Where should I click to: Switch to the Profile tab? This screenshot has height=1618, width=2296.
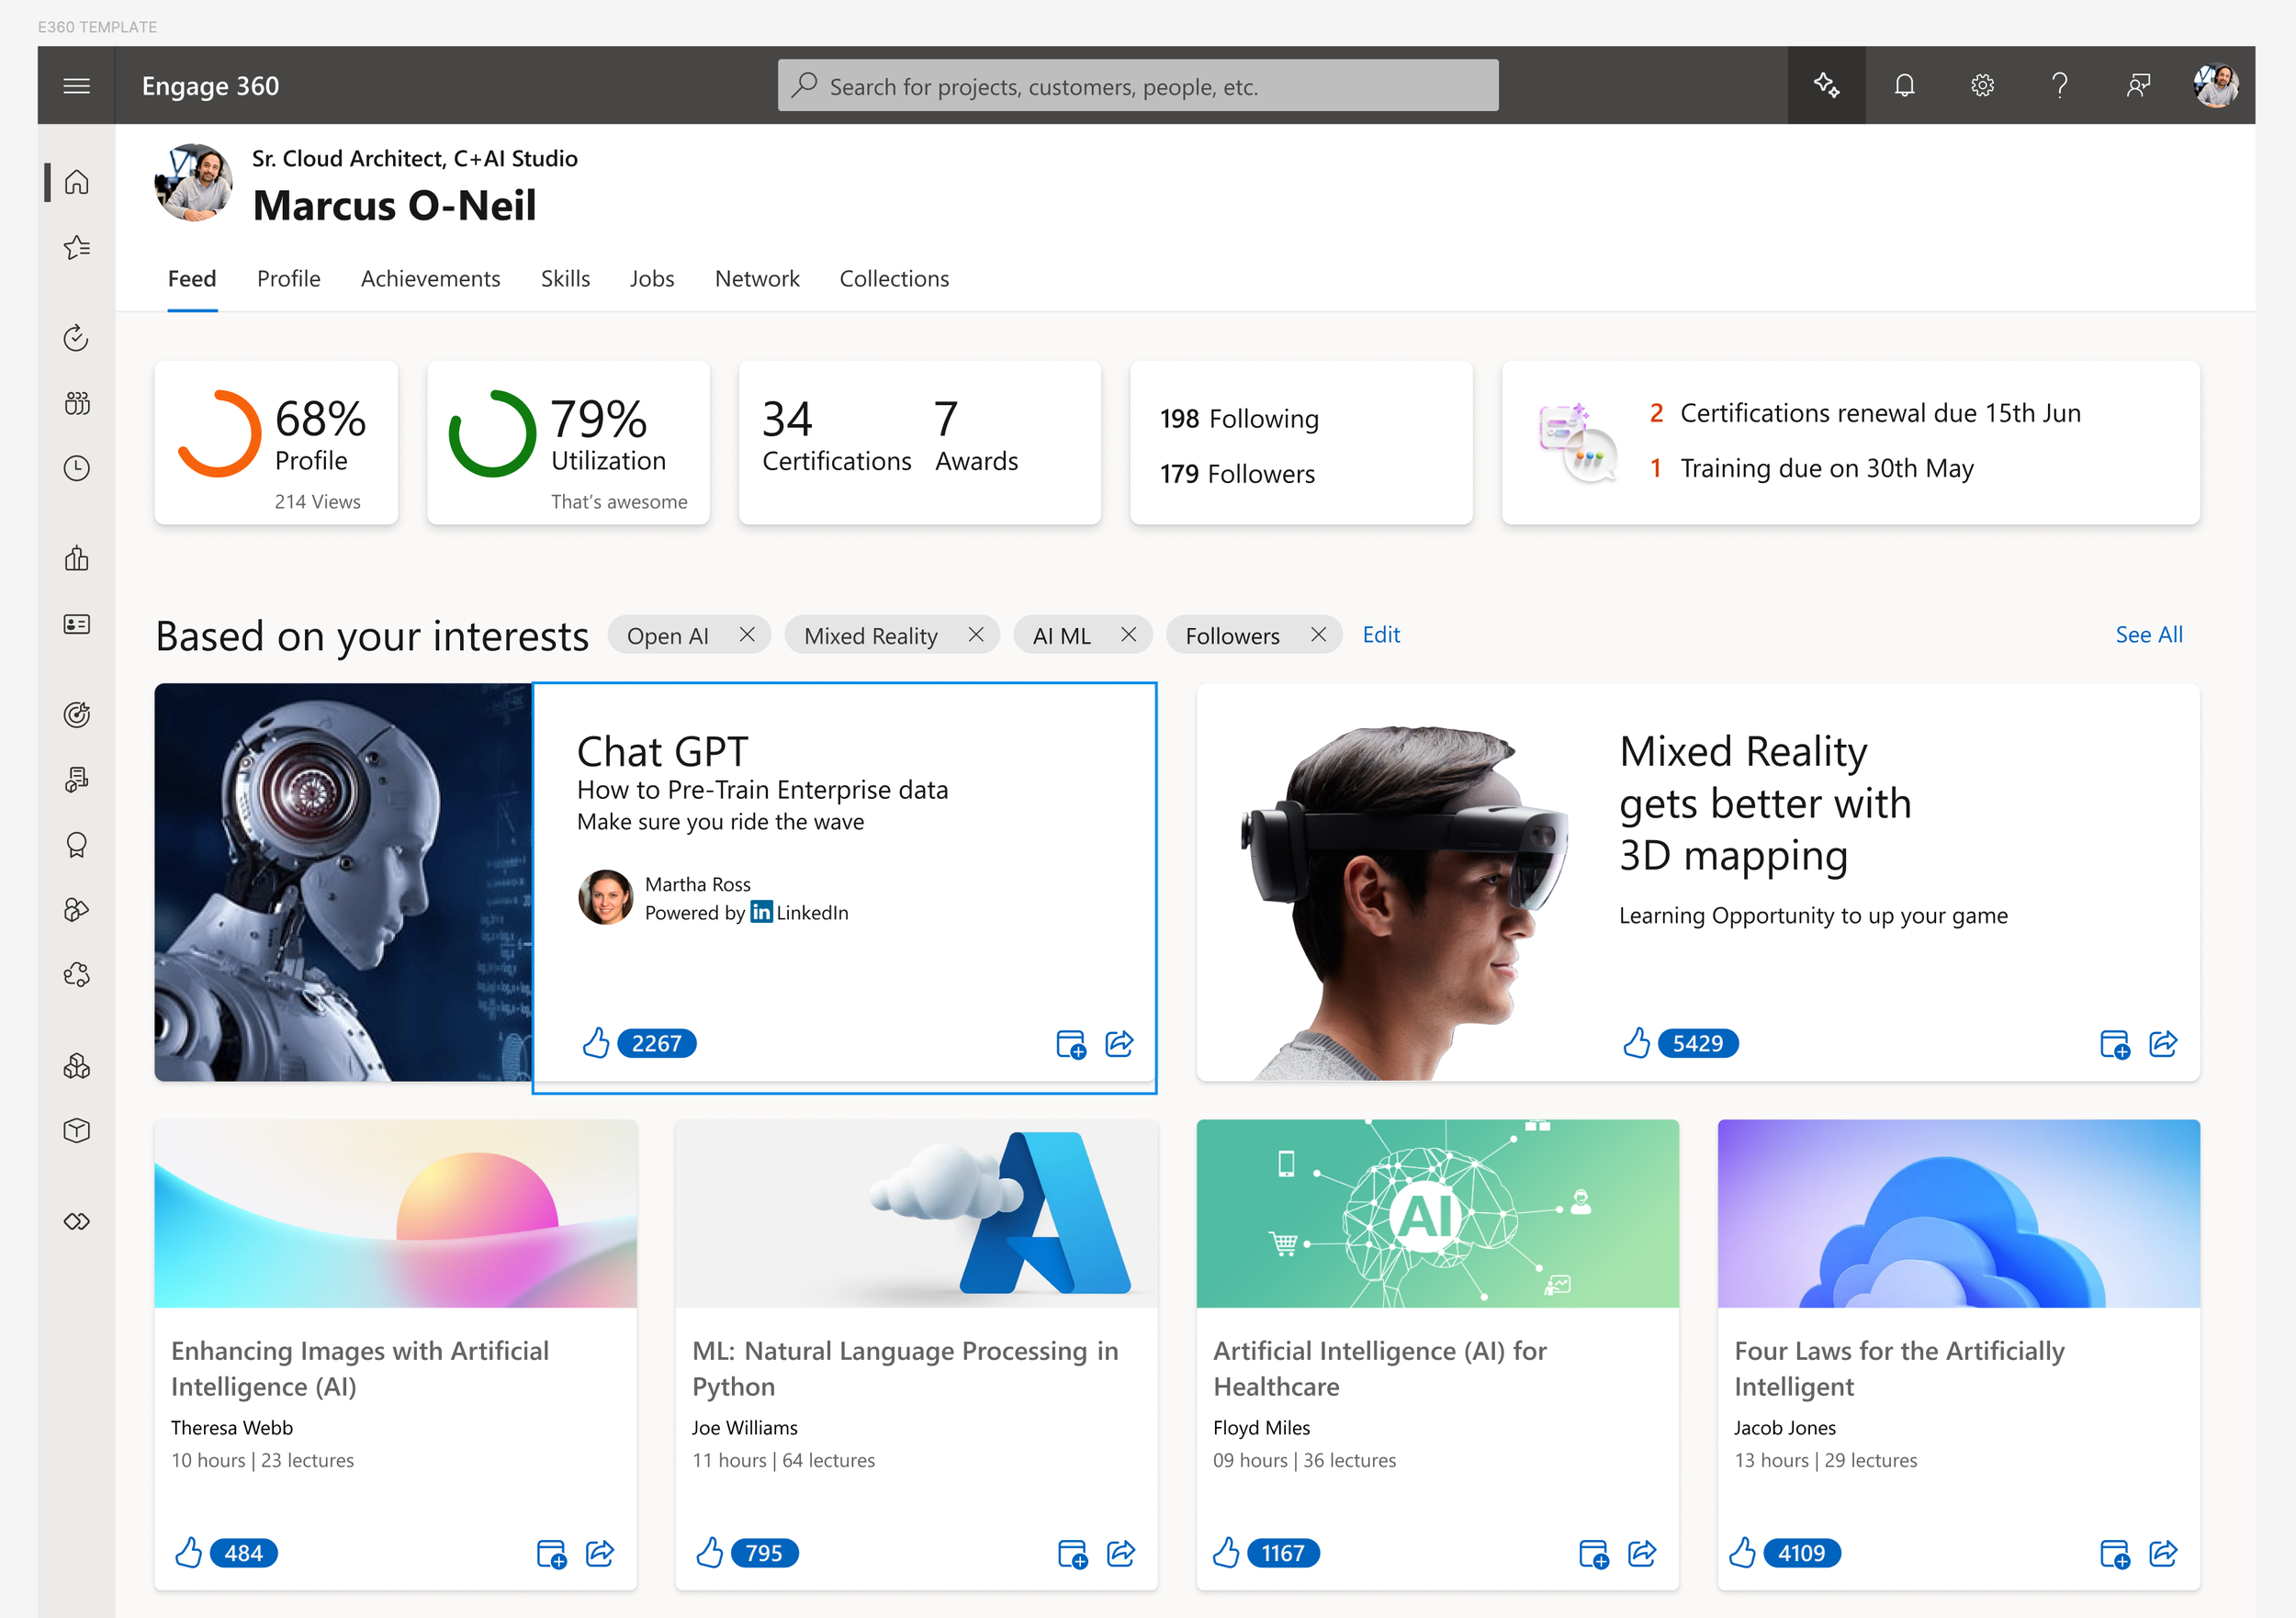pyautogui.click(x=289, y=279)
